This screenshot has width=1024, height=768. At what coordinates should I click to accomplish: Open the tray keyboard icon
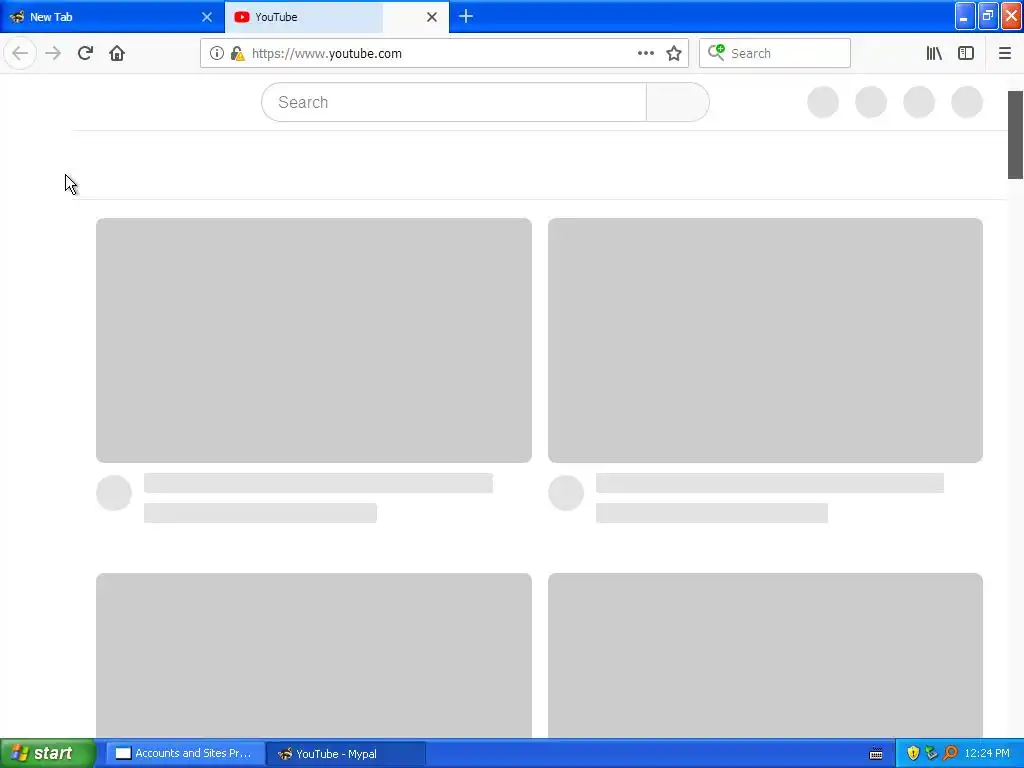point(876,754)
